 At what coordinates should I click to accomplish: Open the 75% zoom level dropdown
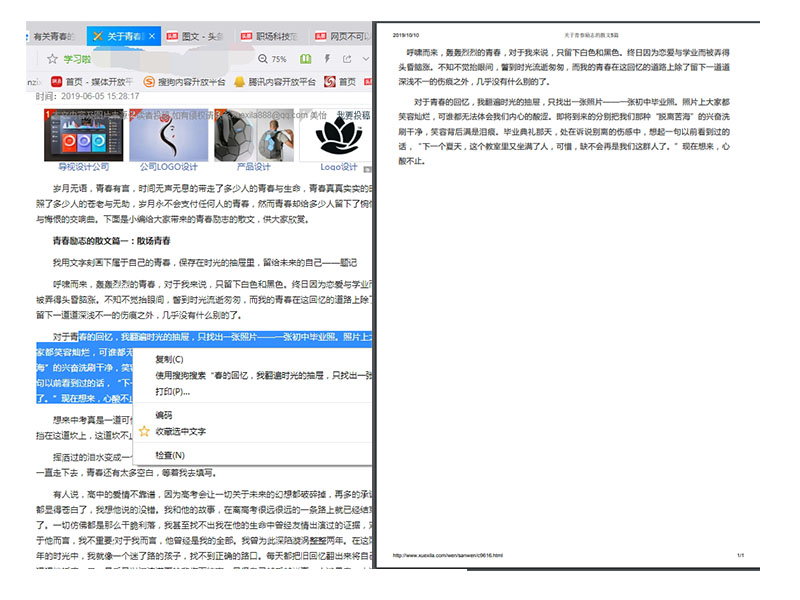tap(279, 58)
